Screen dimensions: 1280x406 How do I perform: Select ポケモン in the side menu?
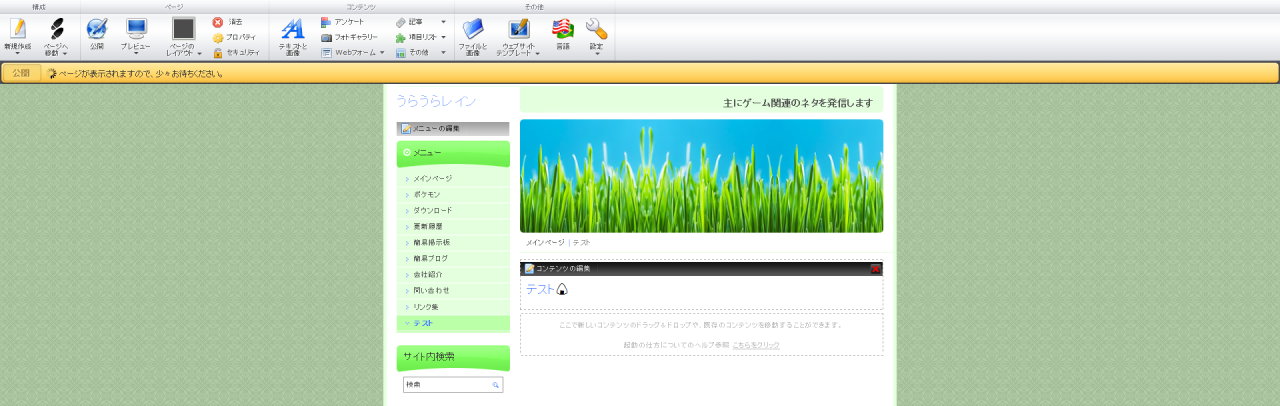pyautogui.click(x=426, y=194)
